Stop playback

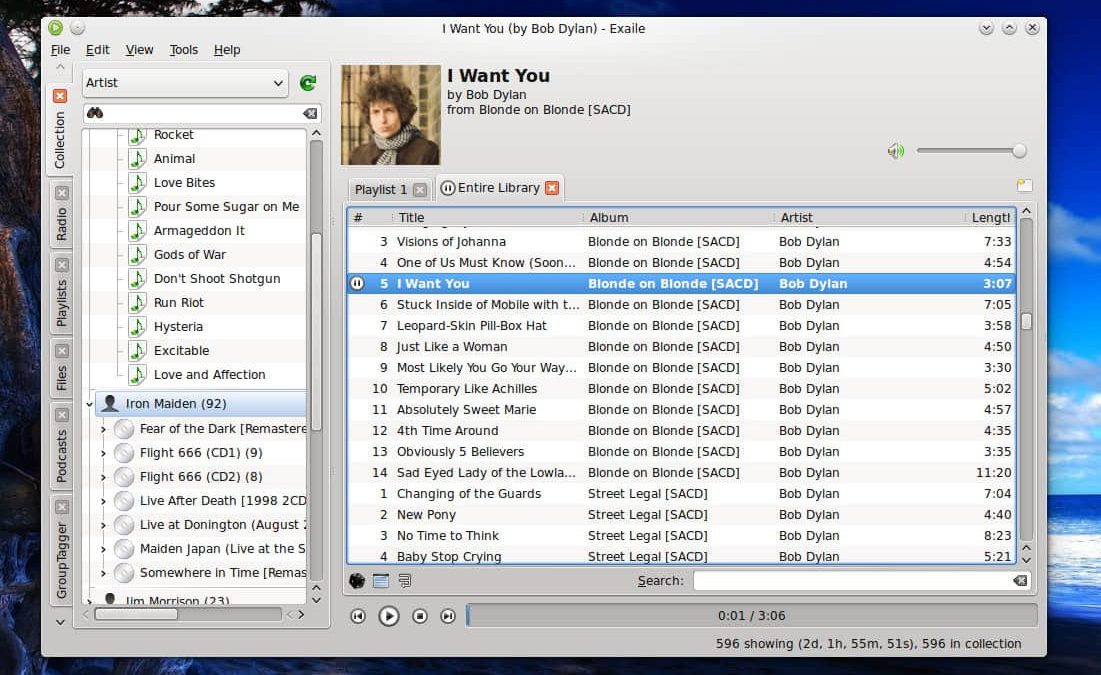420,616
